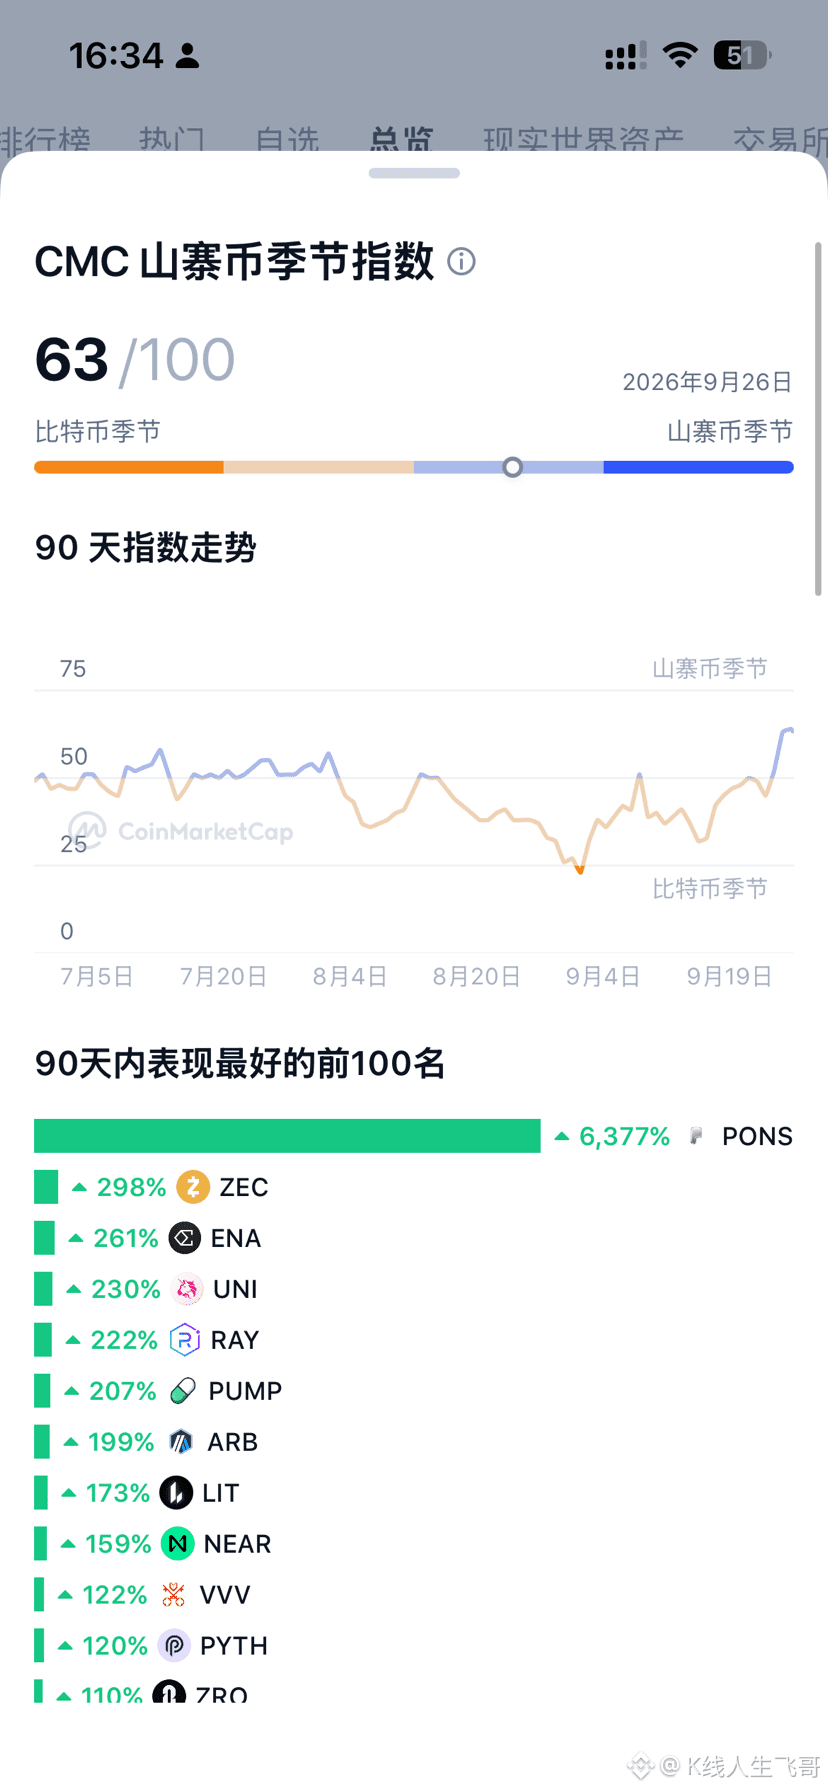828x1792 pixels.
Task: Tap the info icon beside CMC 山寨币季节指数
Action: coord(461,262)
